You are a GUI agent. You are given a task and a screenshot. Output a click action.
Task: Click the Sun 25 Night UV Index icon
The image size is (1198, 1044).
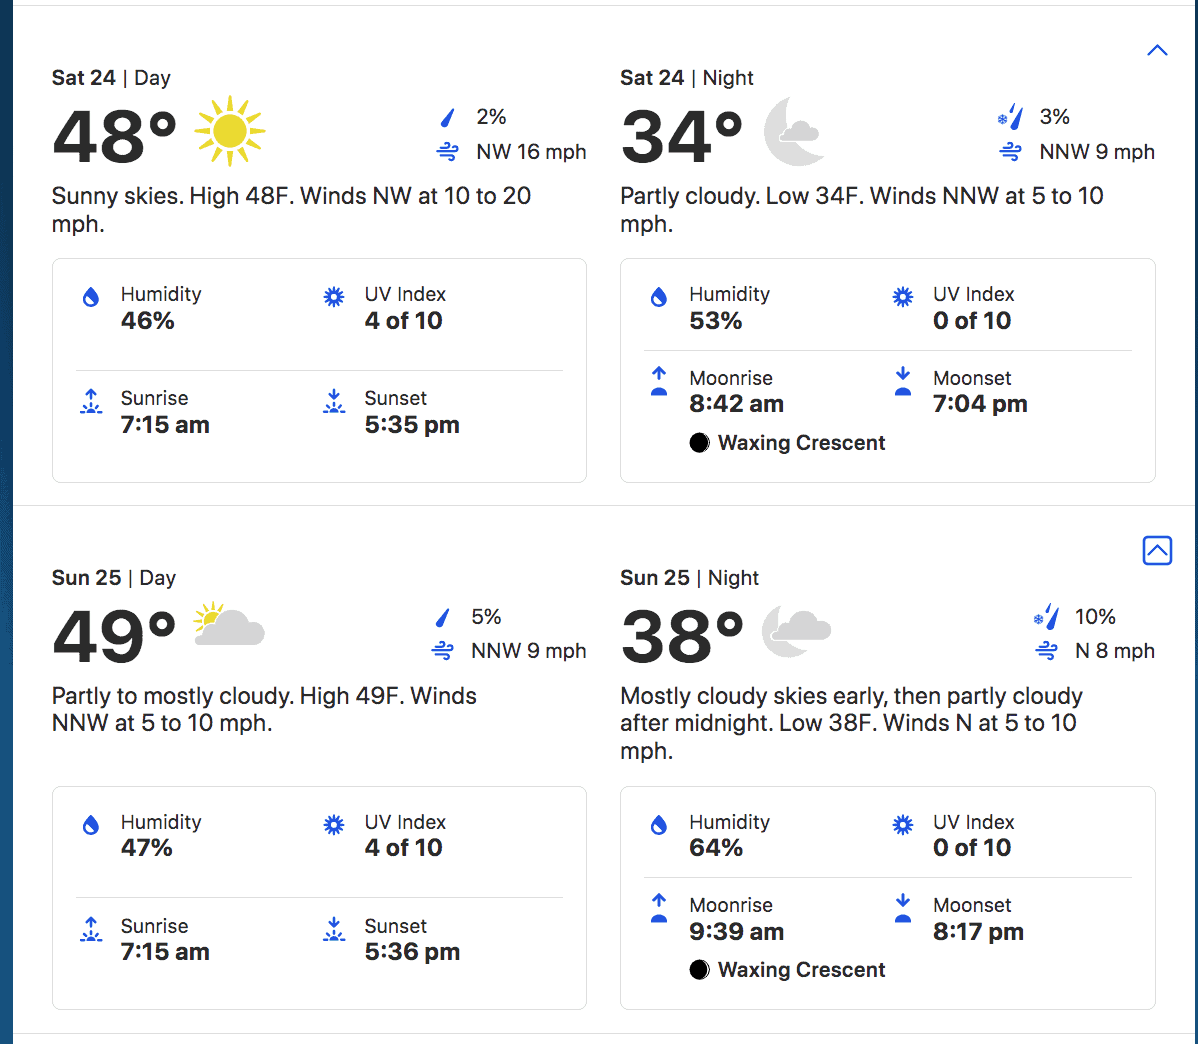(902, 825)
